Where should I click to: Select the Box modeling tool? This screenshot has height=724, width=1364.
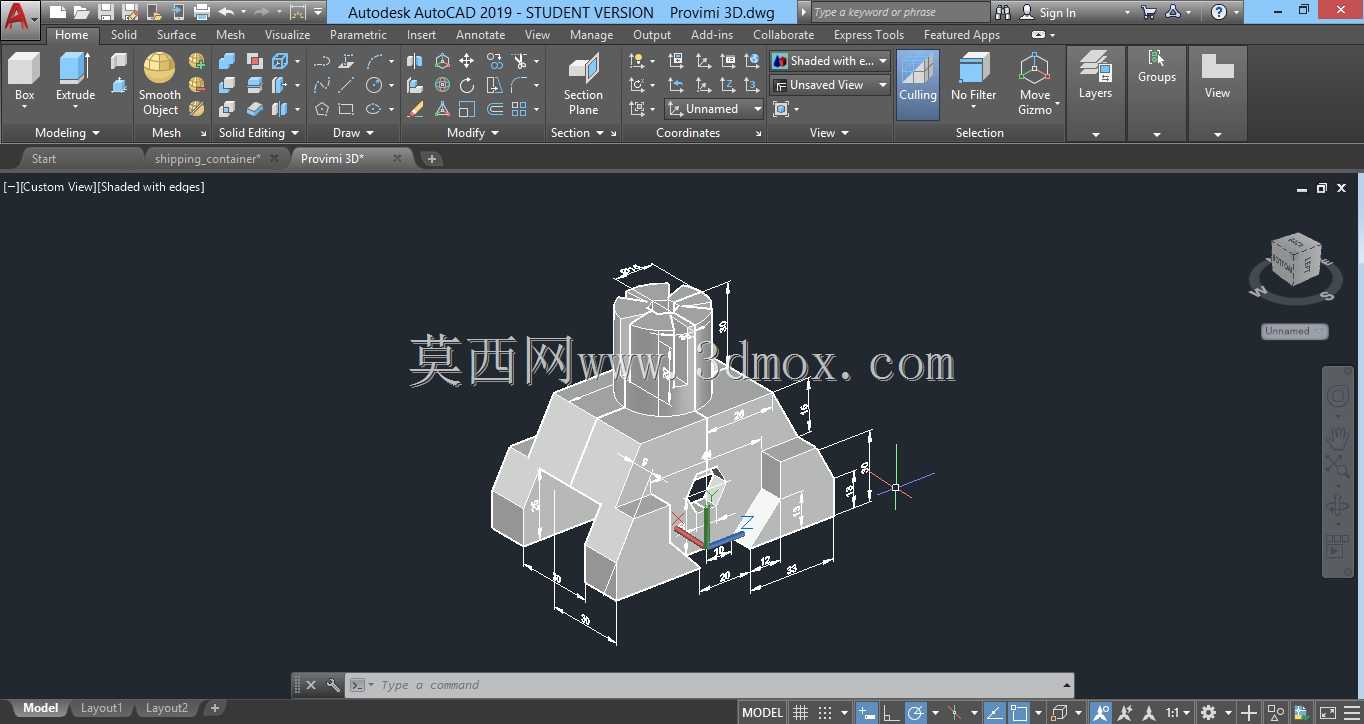tap(24, 78)
